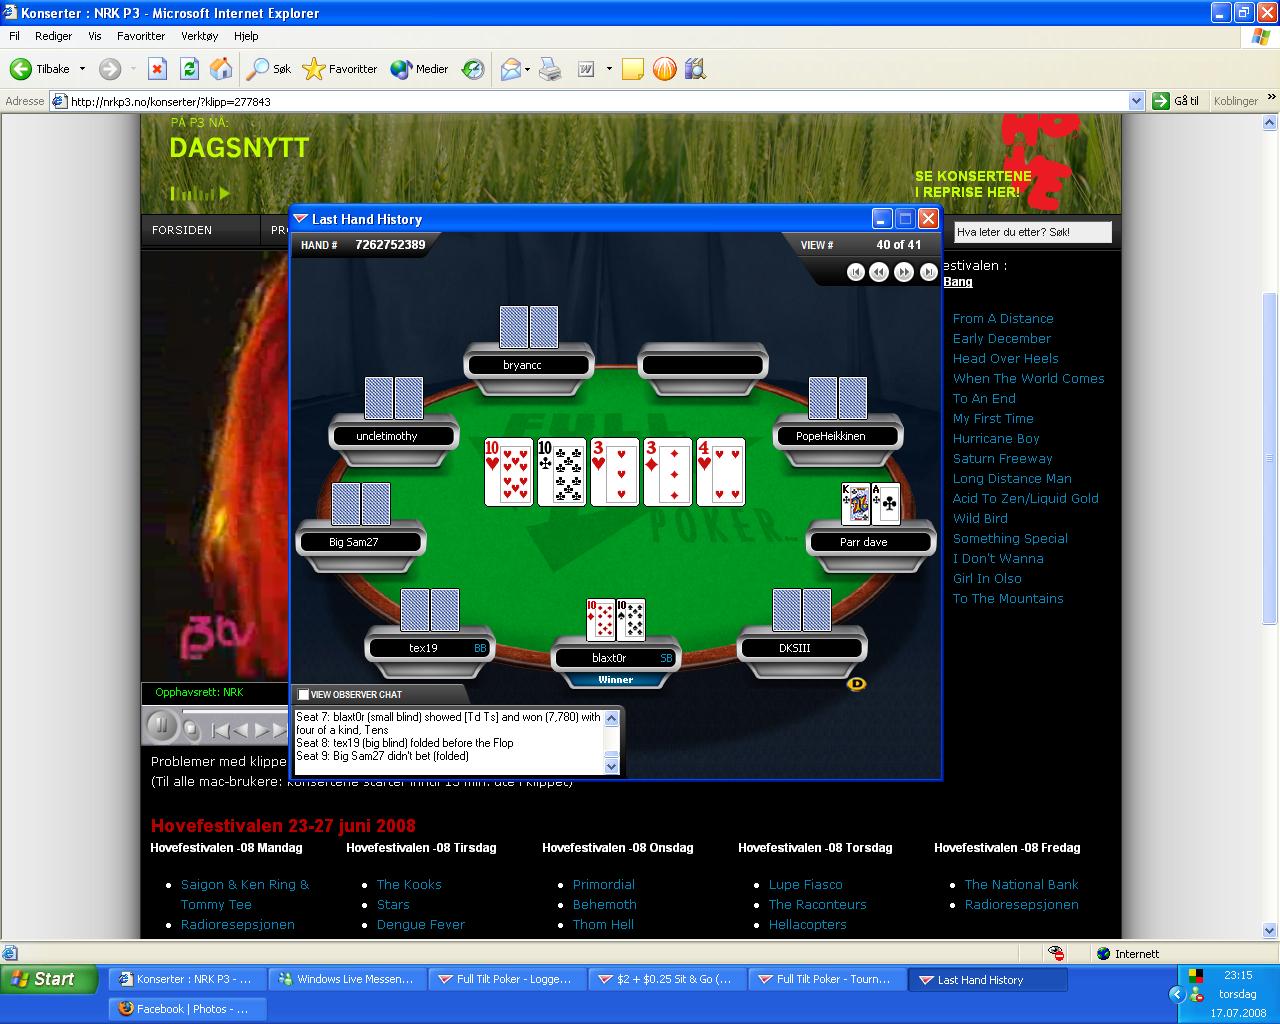This screenshot has width=1280, height=1024.
Task: Jump to first hand in Hand History
Action: [855, 271]
